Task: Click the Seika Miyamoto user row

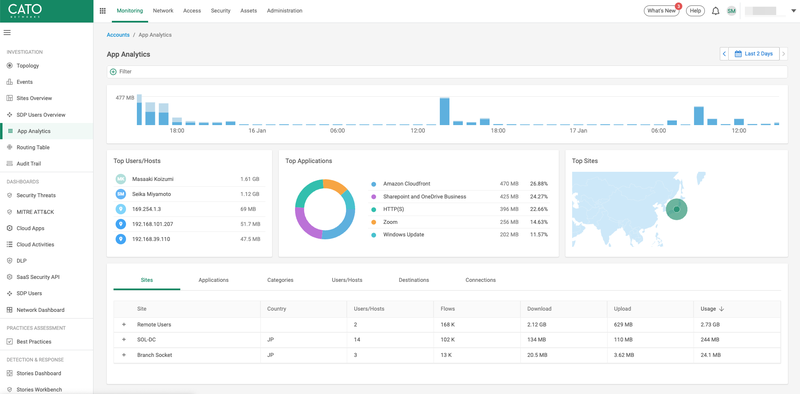Action: tap(189, 194)
